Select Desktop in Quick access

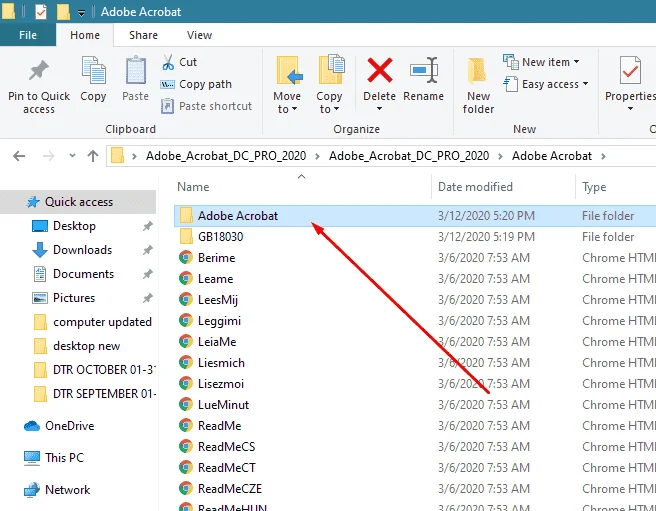[74, 226]
